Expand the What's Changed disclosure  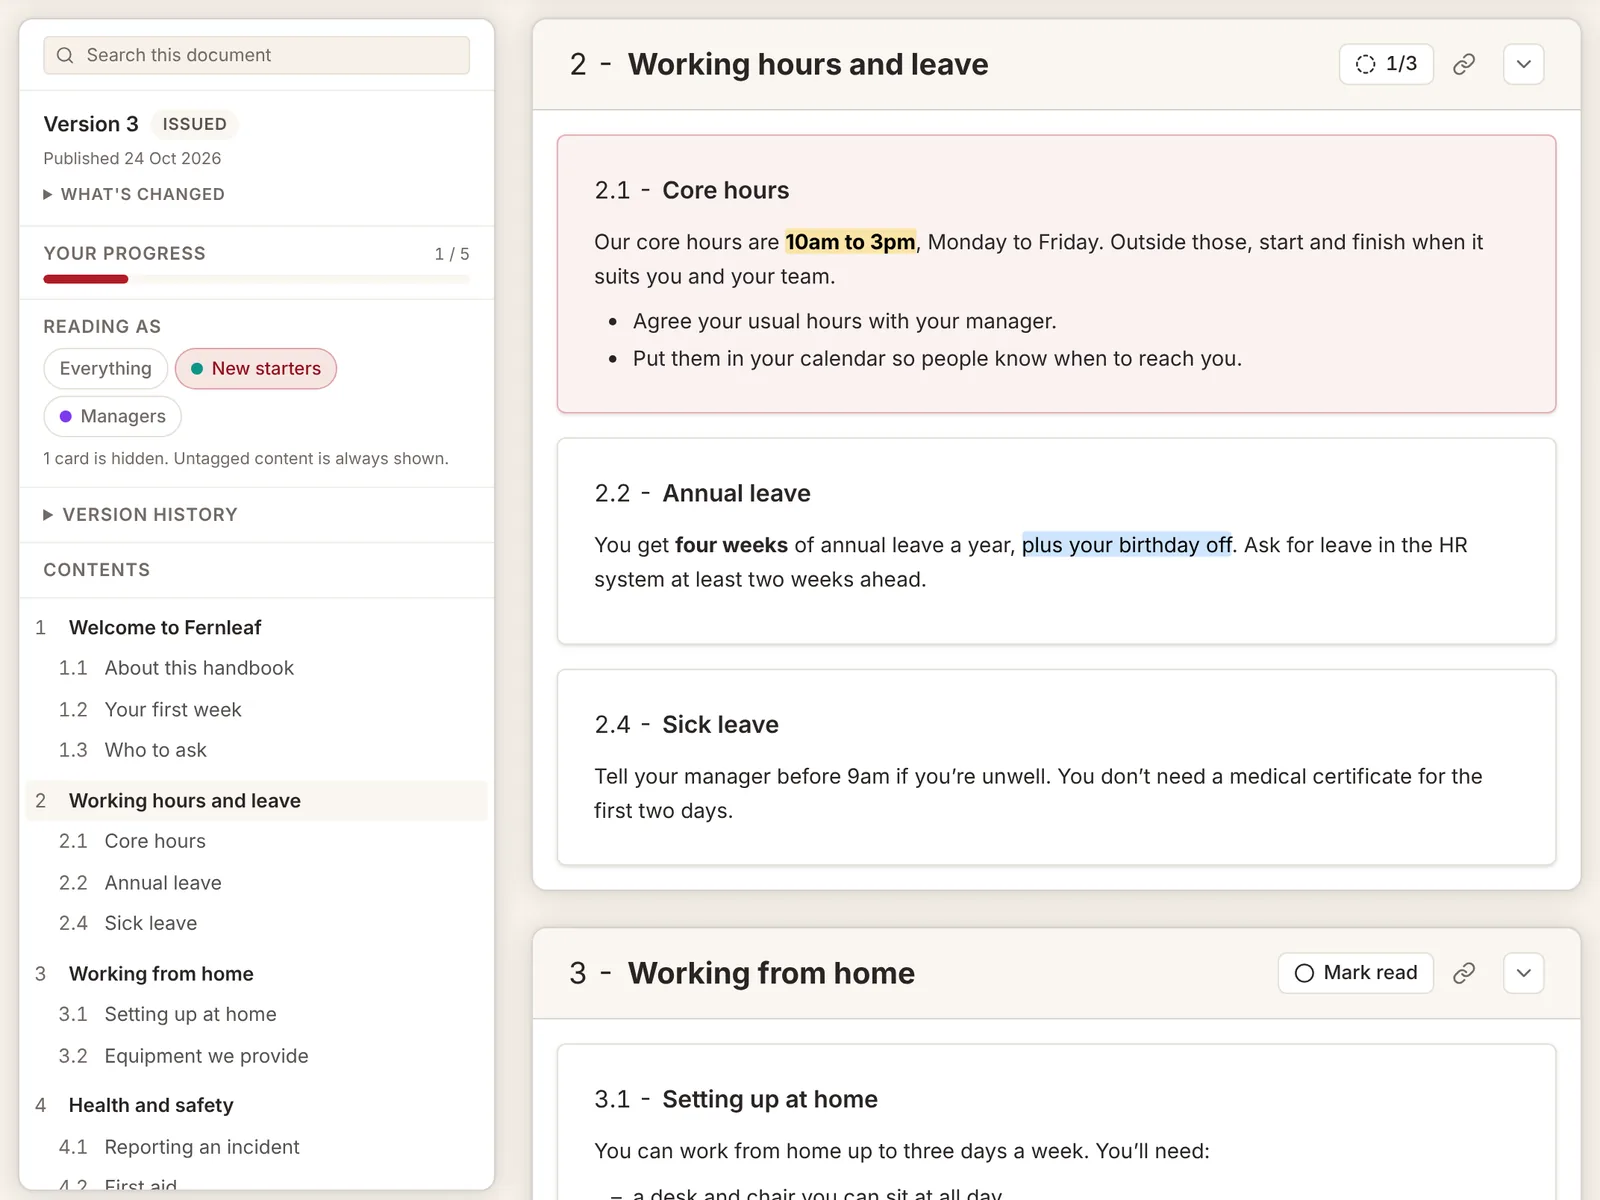(134, 194)
